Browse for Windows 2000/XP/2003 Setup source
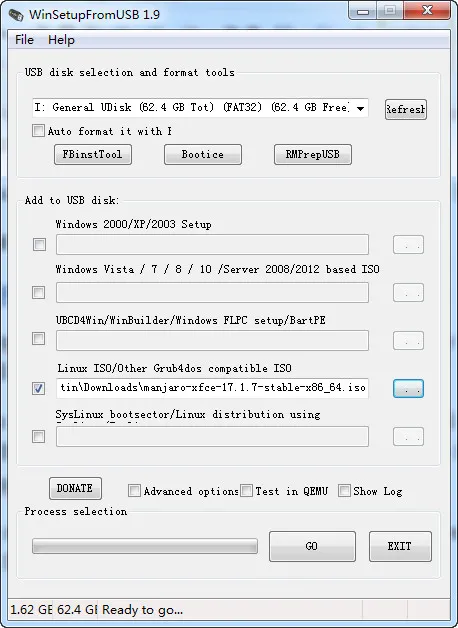Image resolution: width=458 pixels, height=628 pixels. [x=408, y=244]
